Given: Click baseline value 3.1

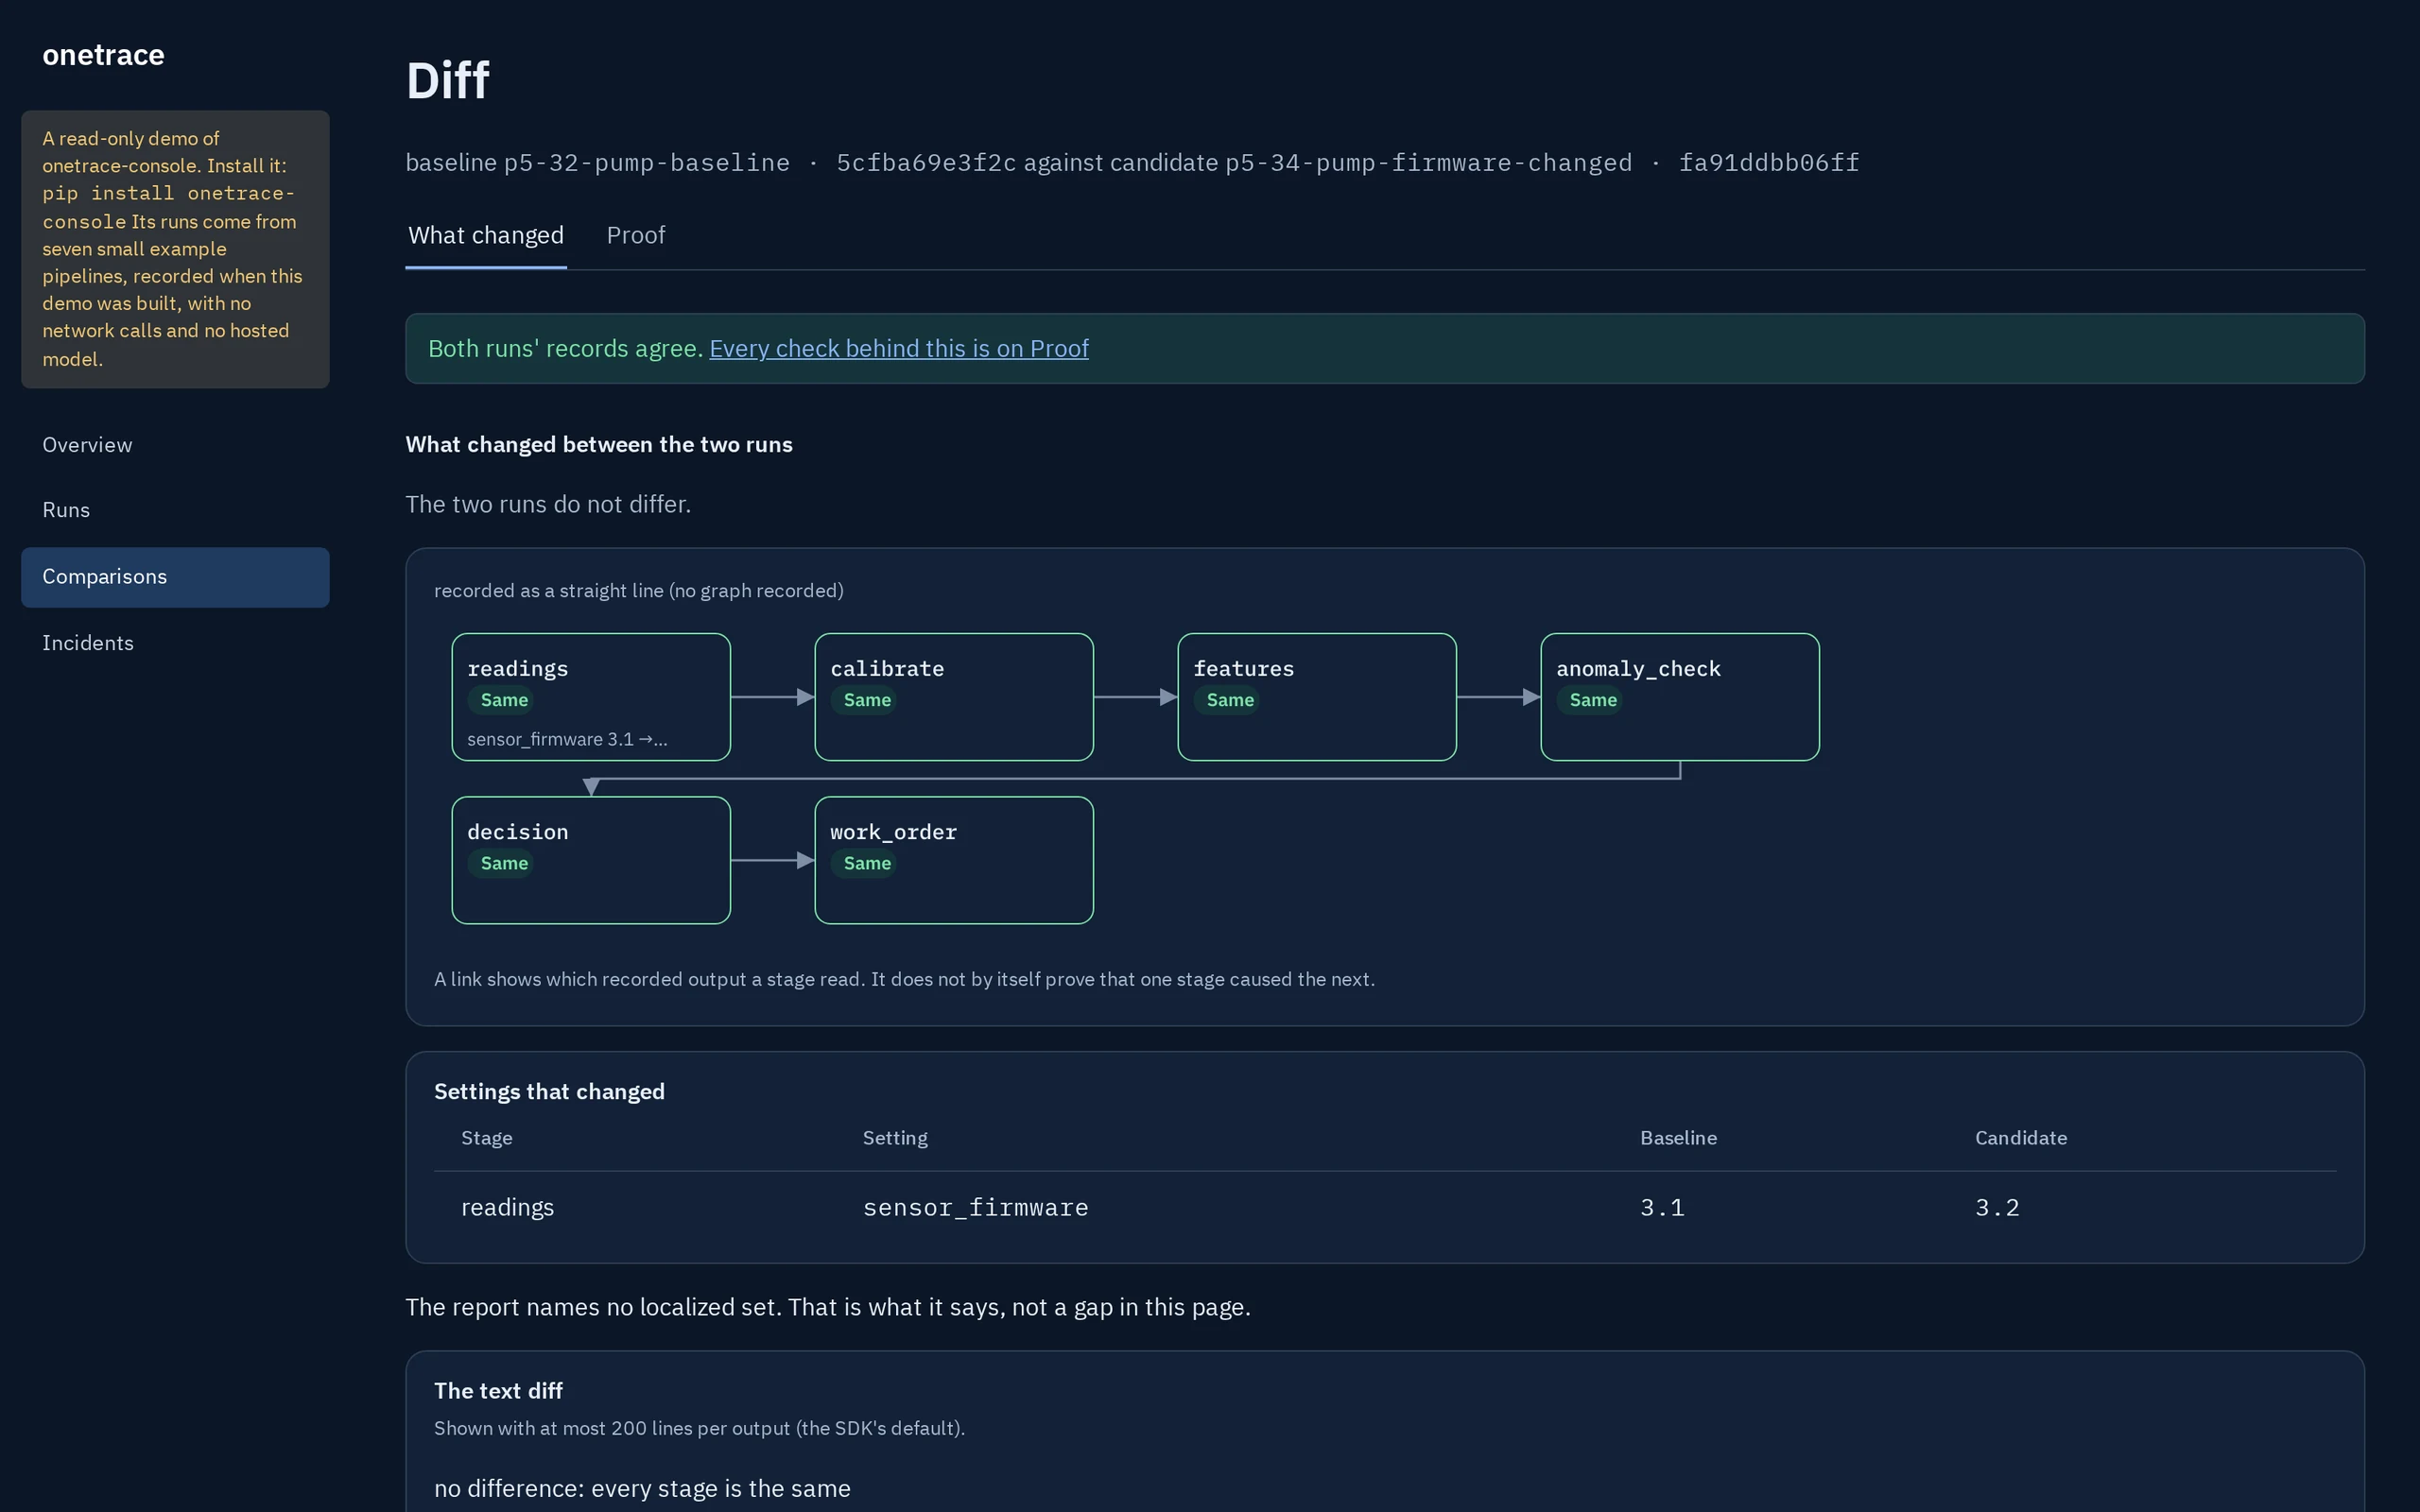Looking at the screenshot, I should click(1662, 1208).
